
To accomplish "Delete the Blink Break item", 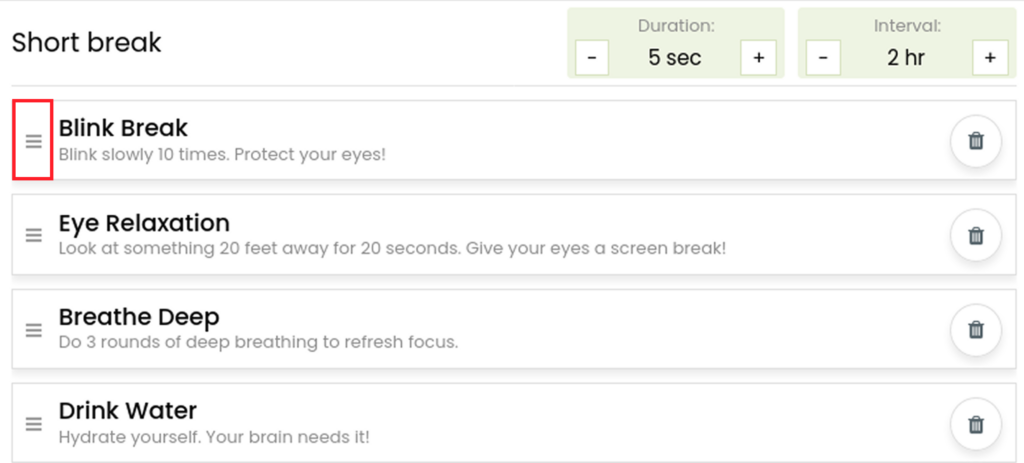I will pos(976,141).
